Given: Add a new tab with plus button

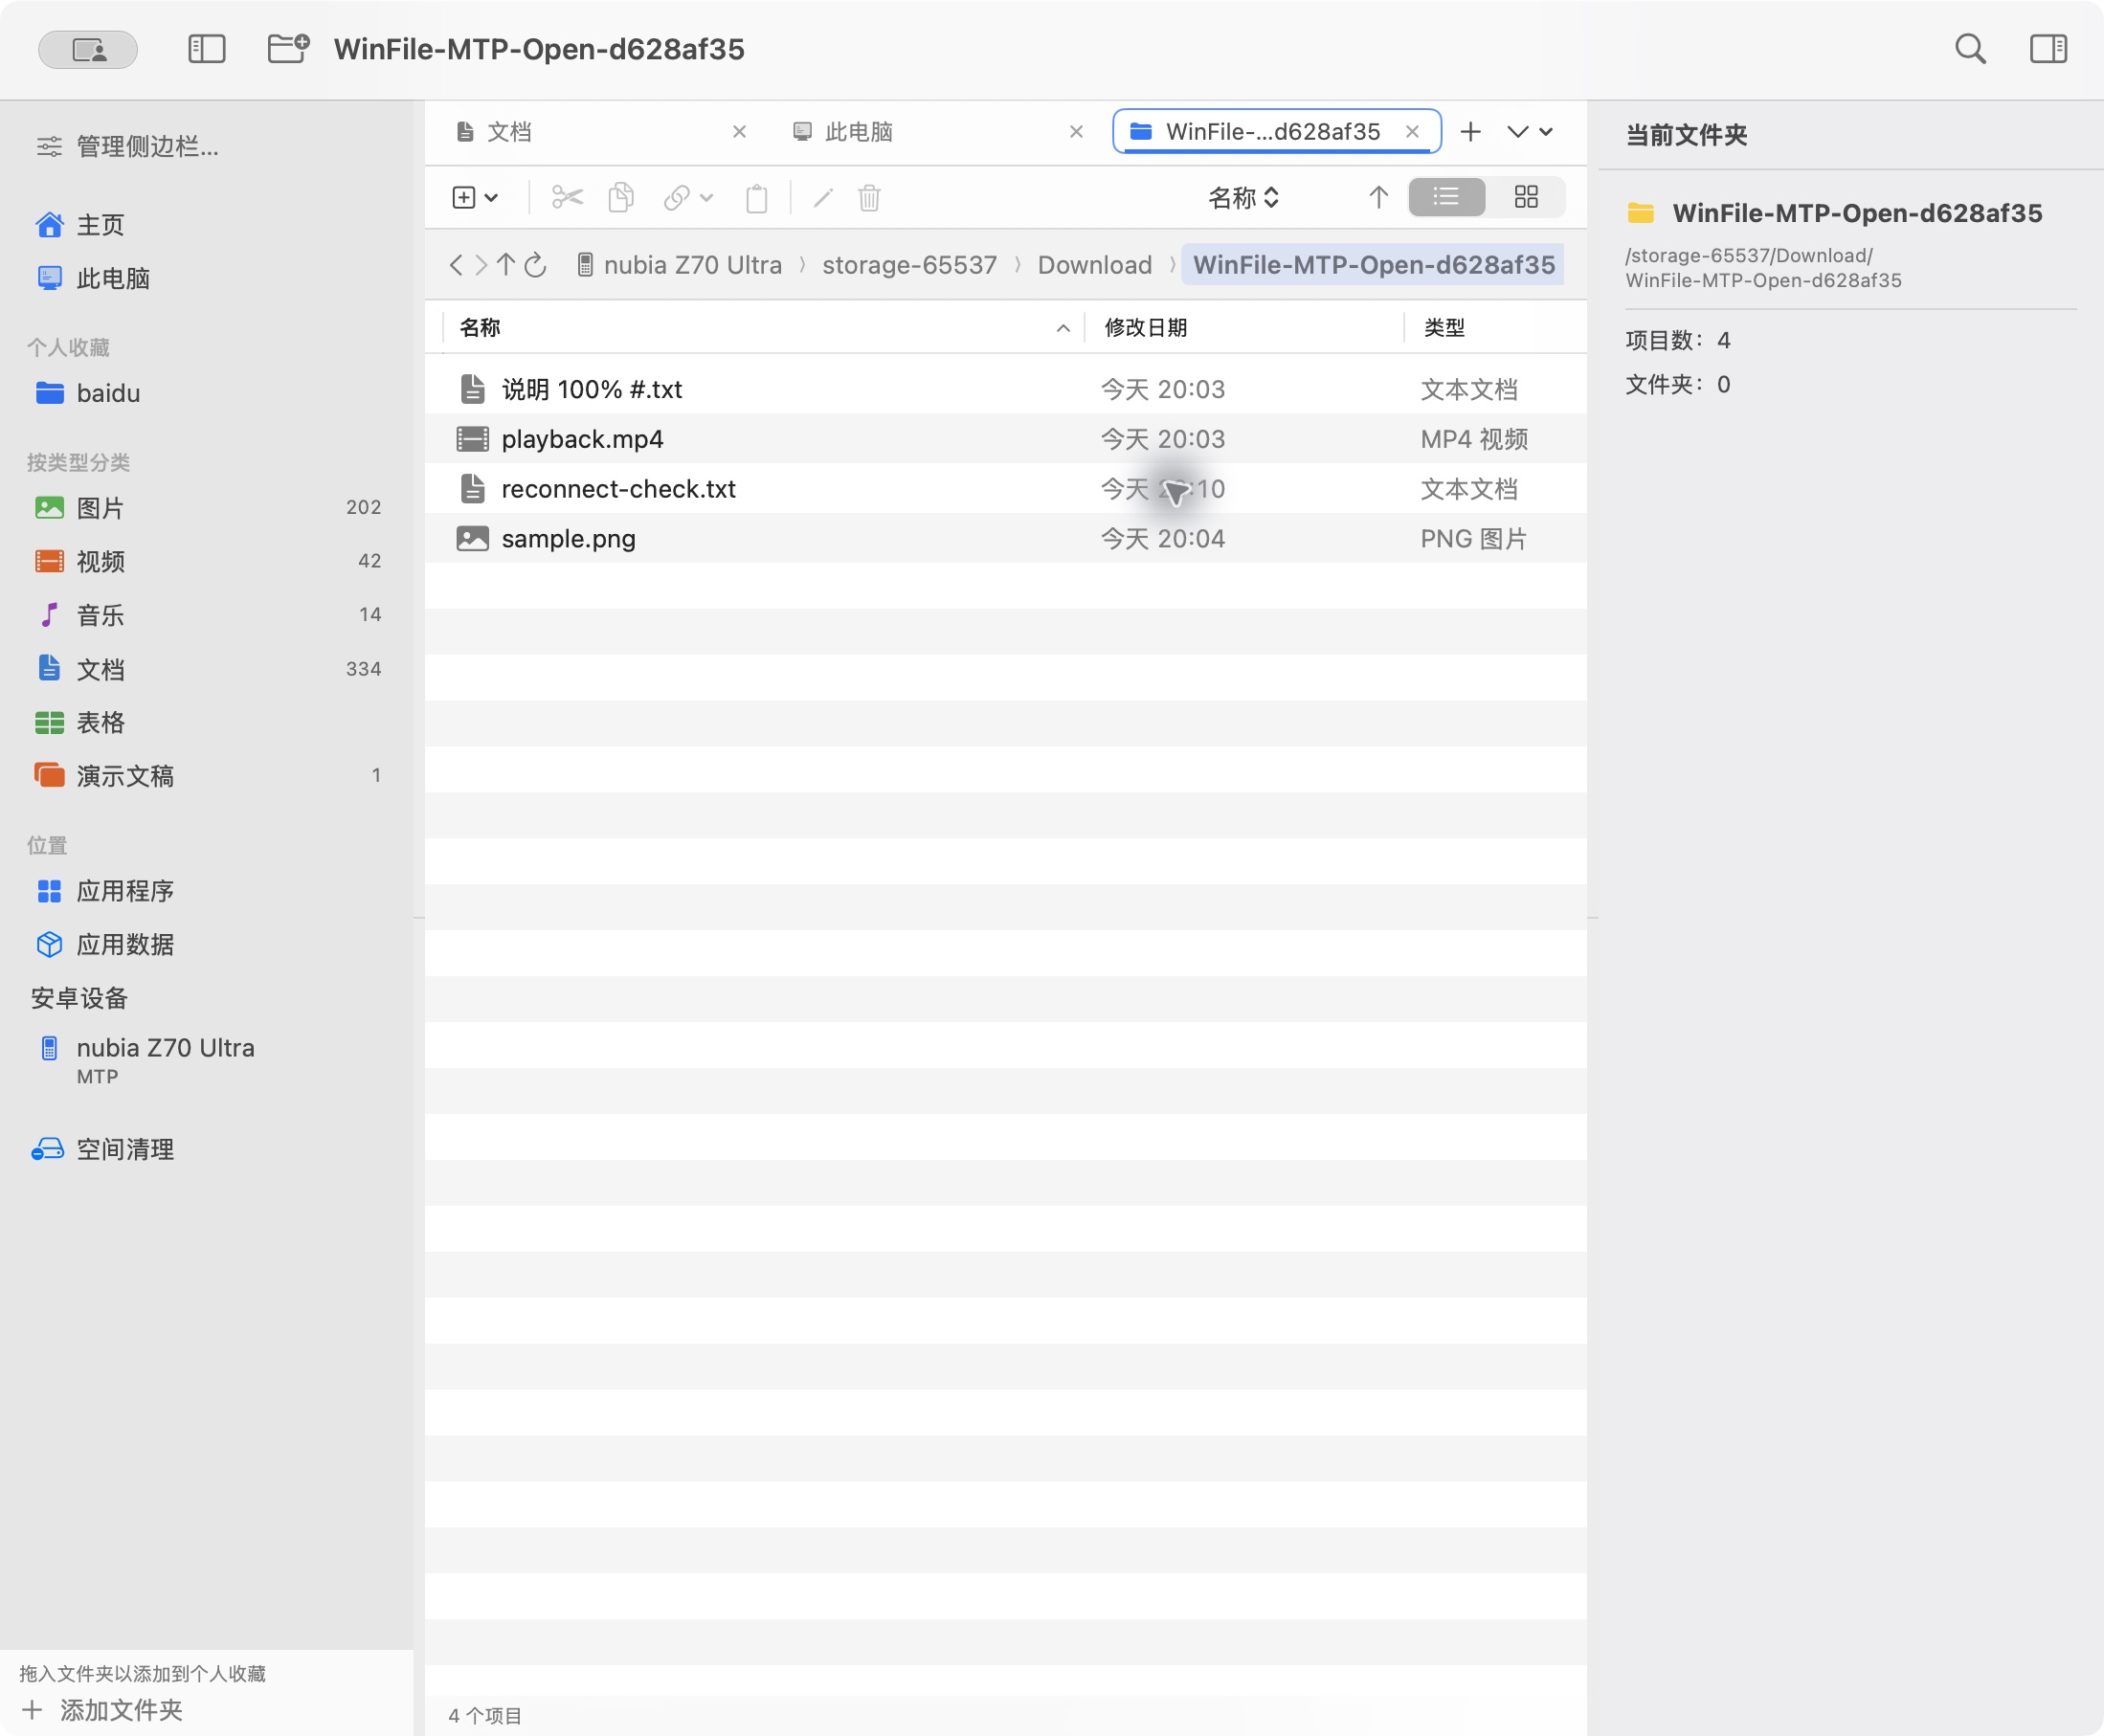Looking at the screenshot, I should click(x=1470, y=132).
